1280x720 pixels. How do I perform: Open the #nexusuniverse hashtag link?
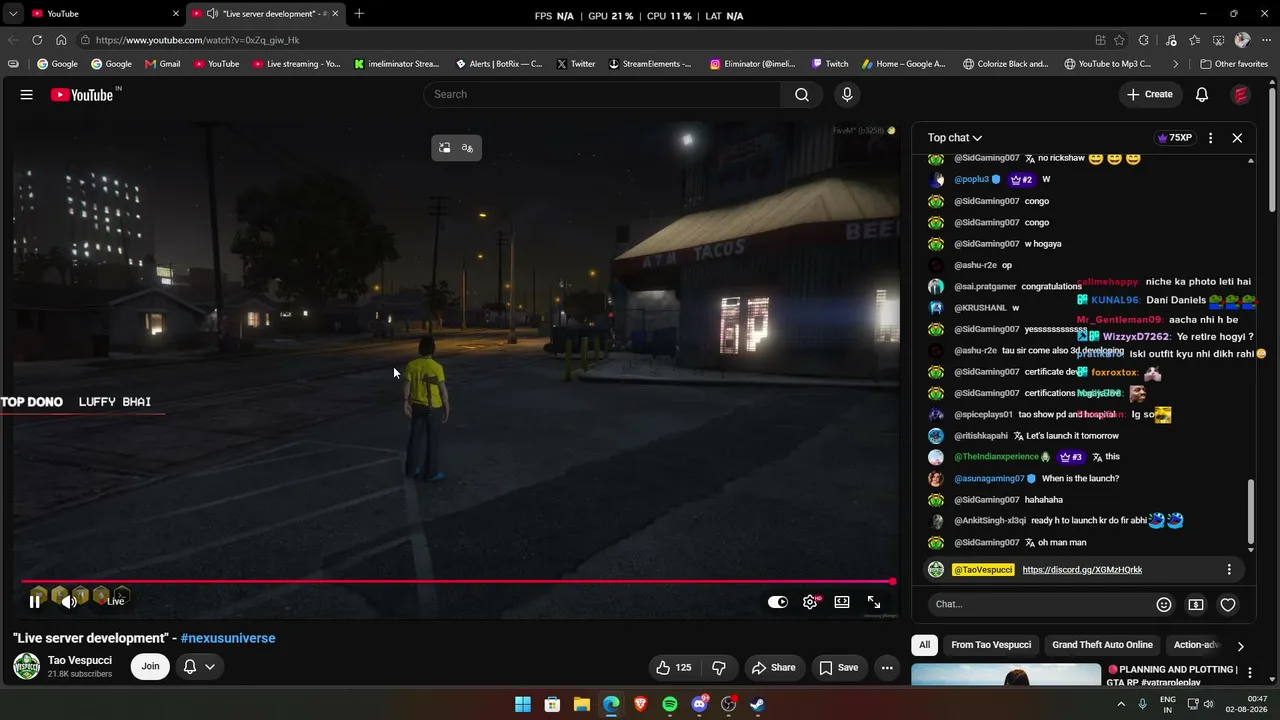tap(228, 638)
